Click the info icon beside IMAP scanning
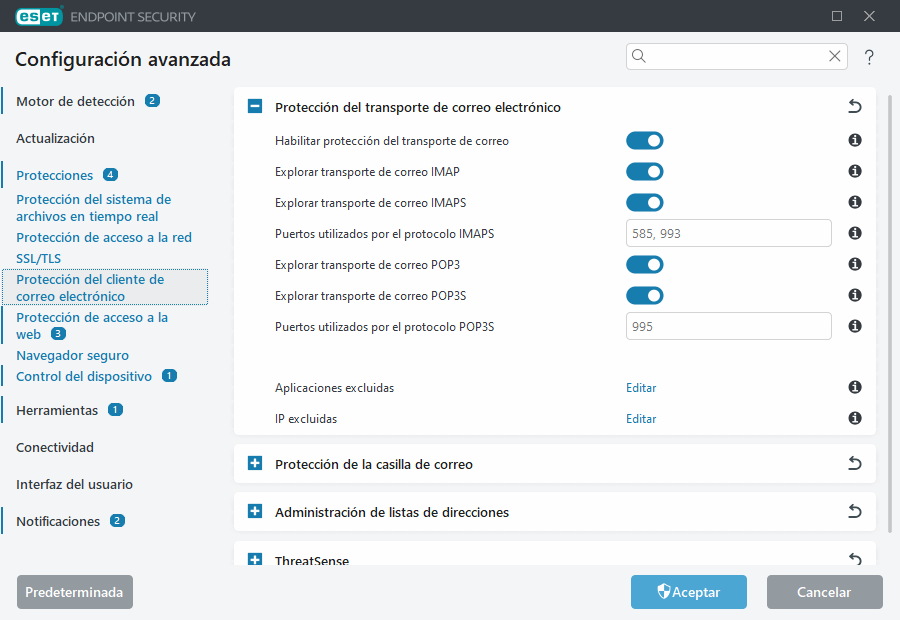Image resolution: width=900 pixels, height=620 pixels. click(854, 171)
